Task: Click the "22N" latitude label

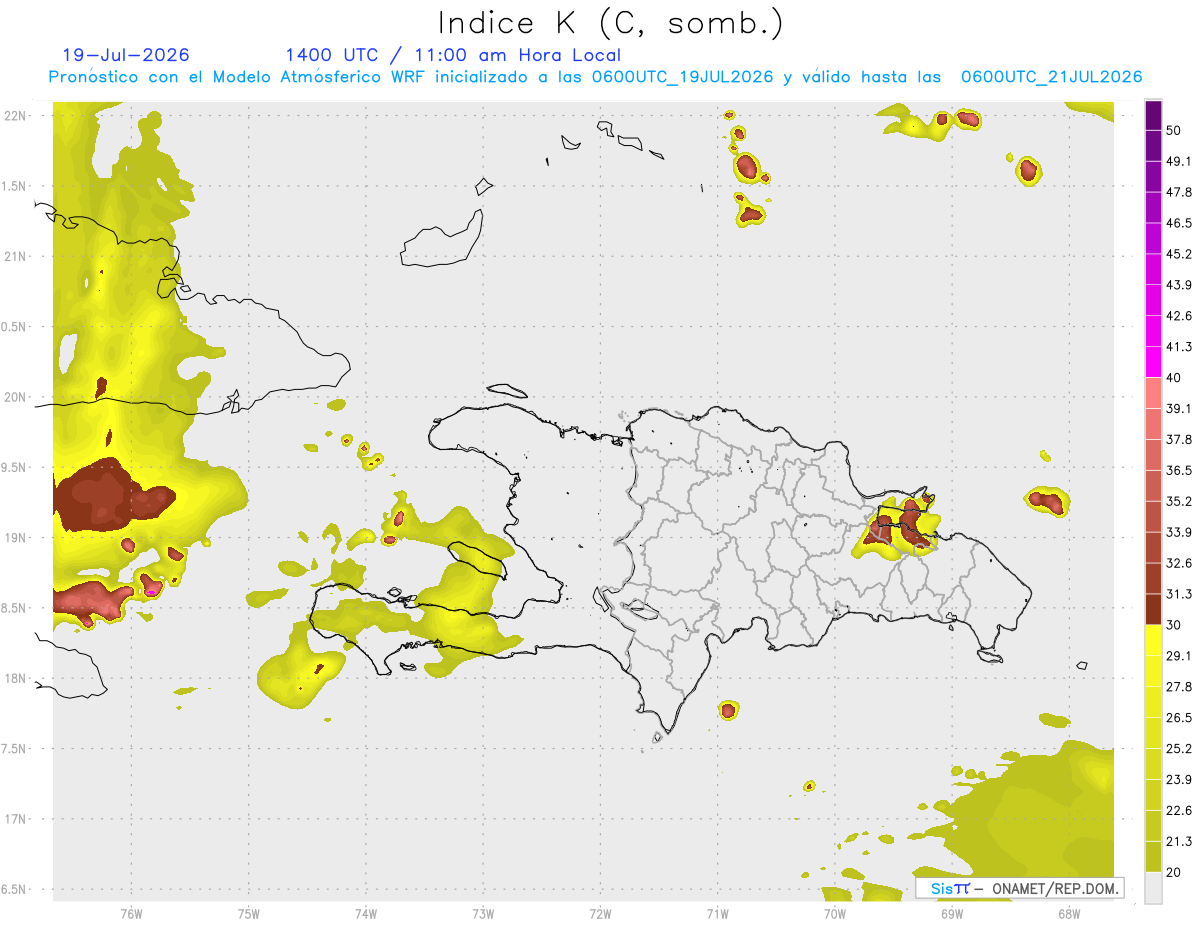Action: [x=15, y=115]
